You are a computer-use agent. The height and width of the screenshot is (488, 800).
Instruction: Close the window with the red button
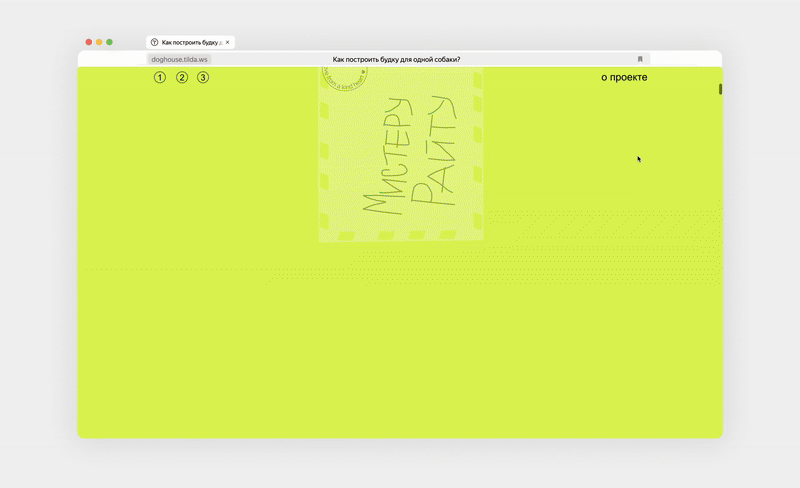[x=89, y=42]
